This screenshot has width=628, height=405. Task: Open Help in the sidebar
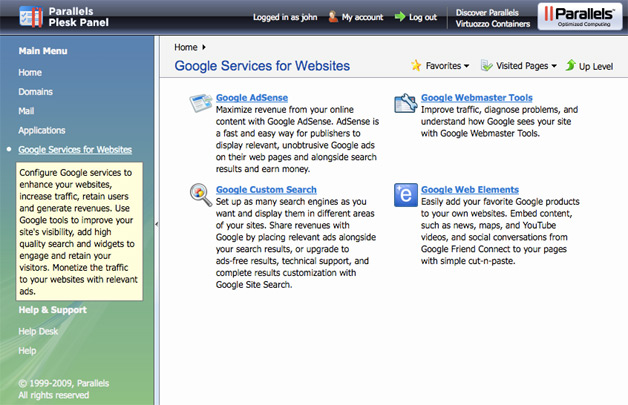pos(27,351)
